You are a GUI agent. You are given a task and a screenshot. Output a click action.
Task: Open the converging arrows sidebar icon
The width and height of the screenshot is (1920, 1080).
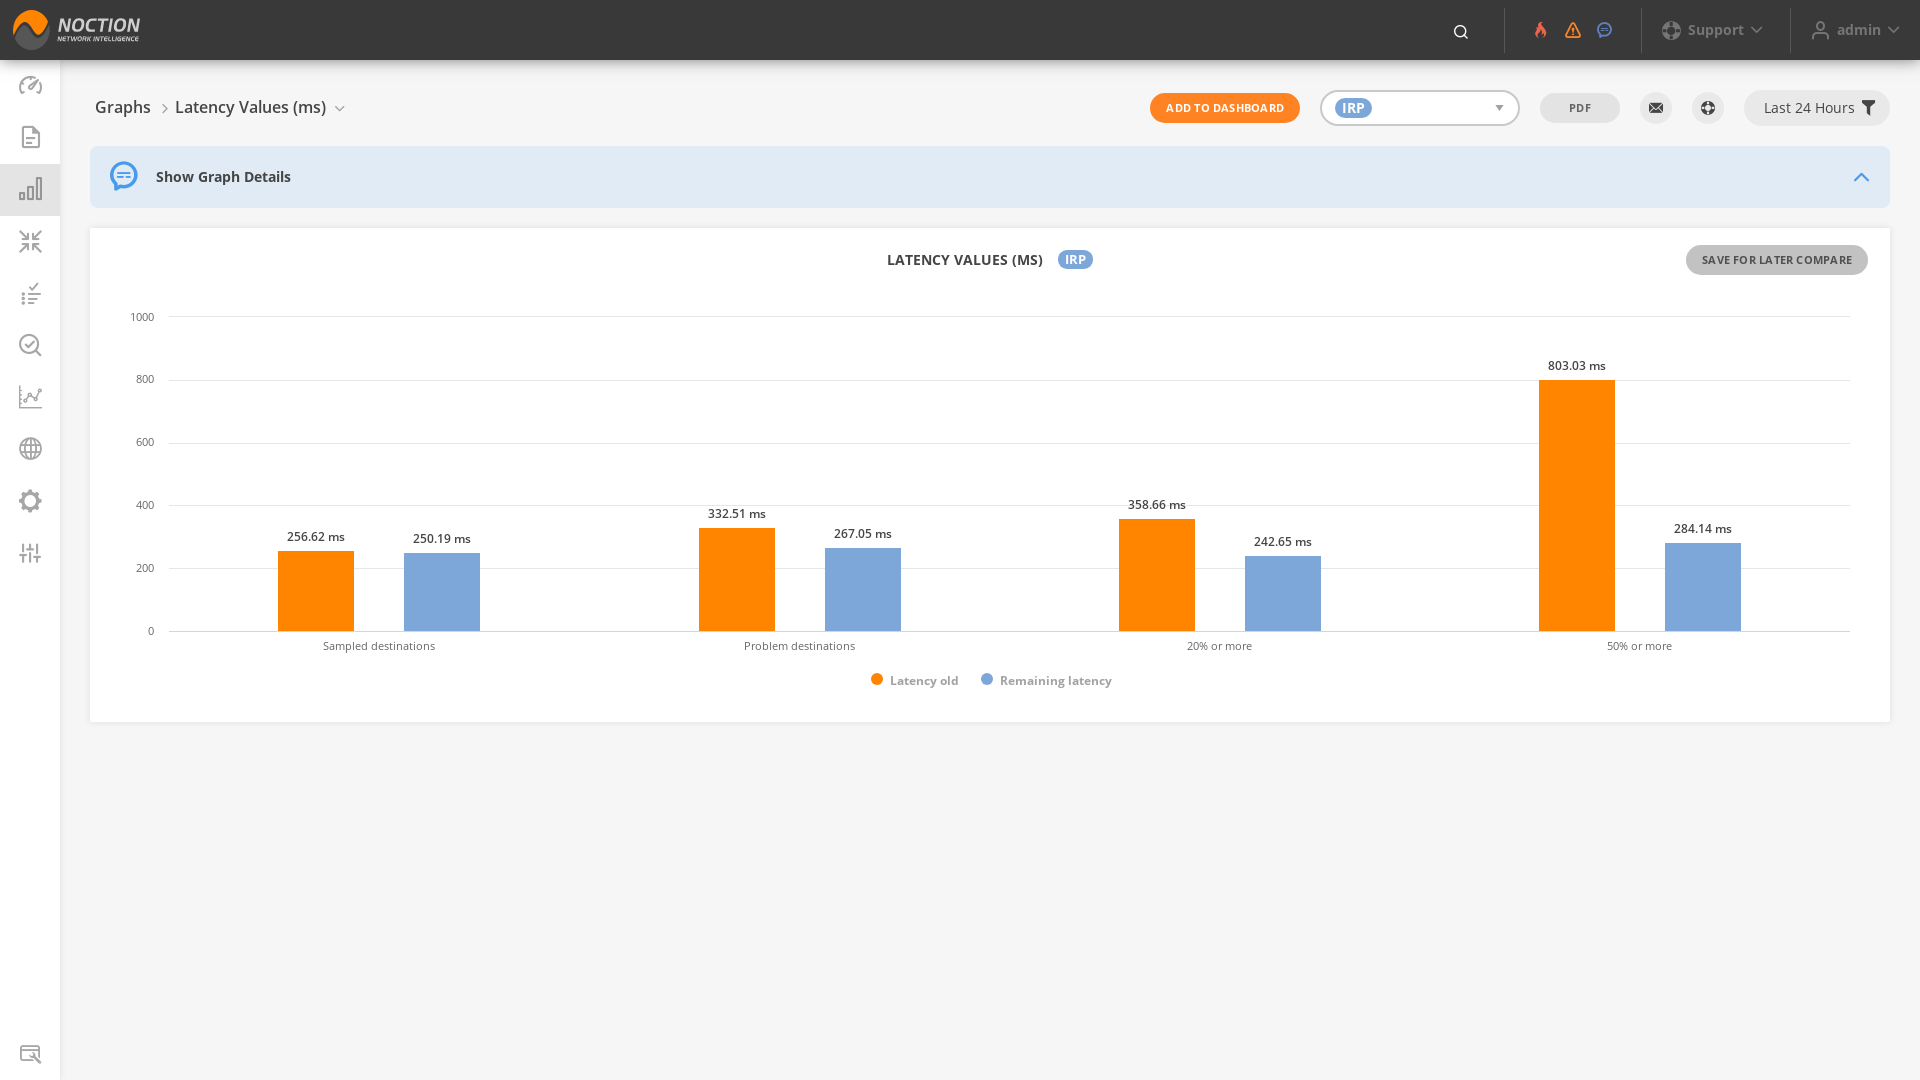pos(30,241)
